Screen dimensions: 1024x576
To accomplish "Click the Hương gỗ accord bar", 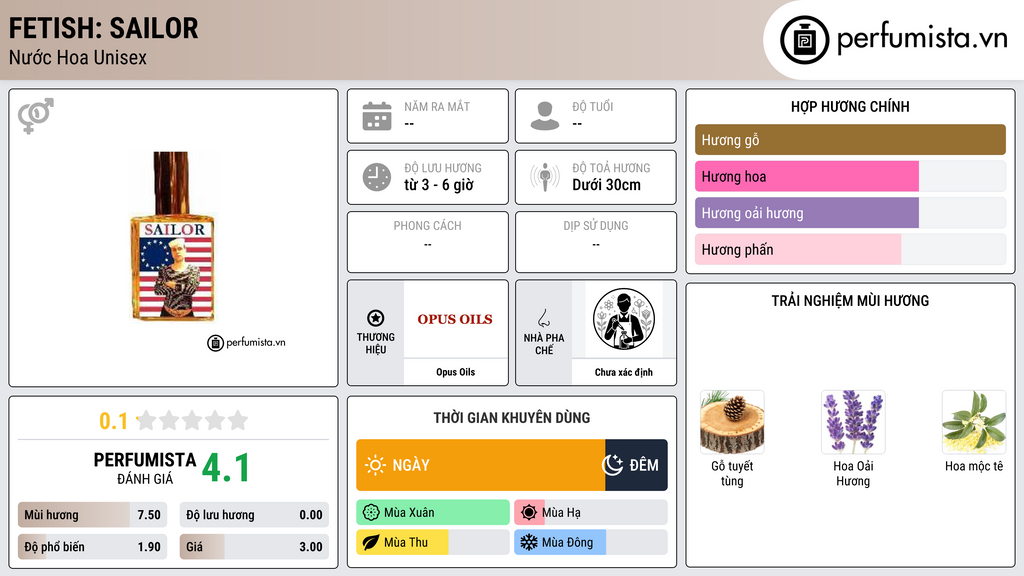I will 850,140.
